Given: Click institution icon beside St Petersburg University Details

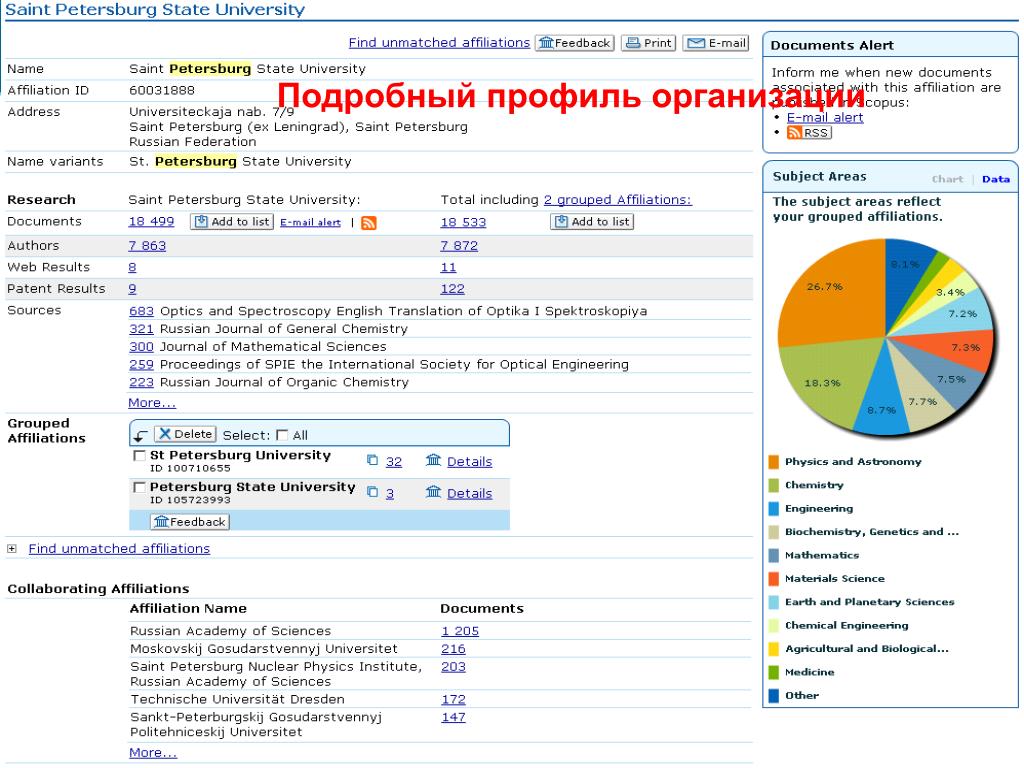Looking at the screenshot, I should pos(434,460).
